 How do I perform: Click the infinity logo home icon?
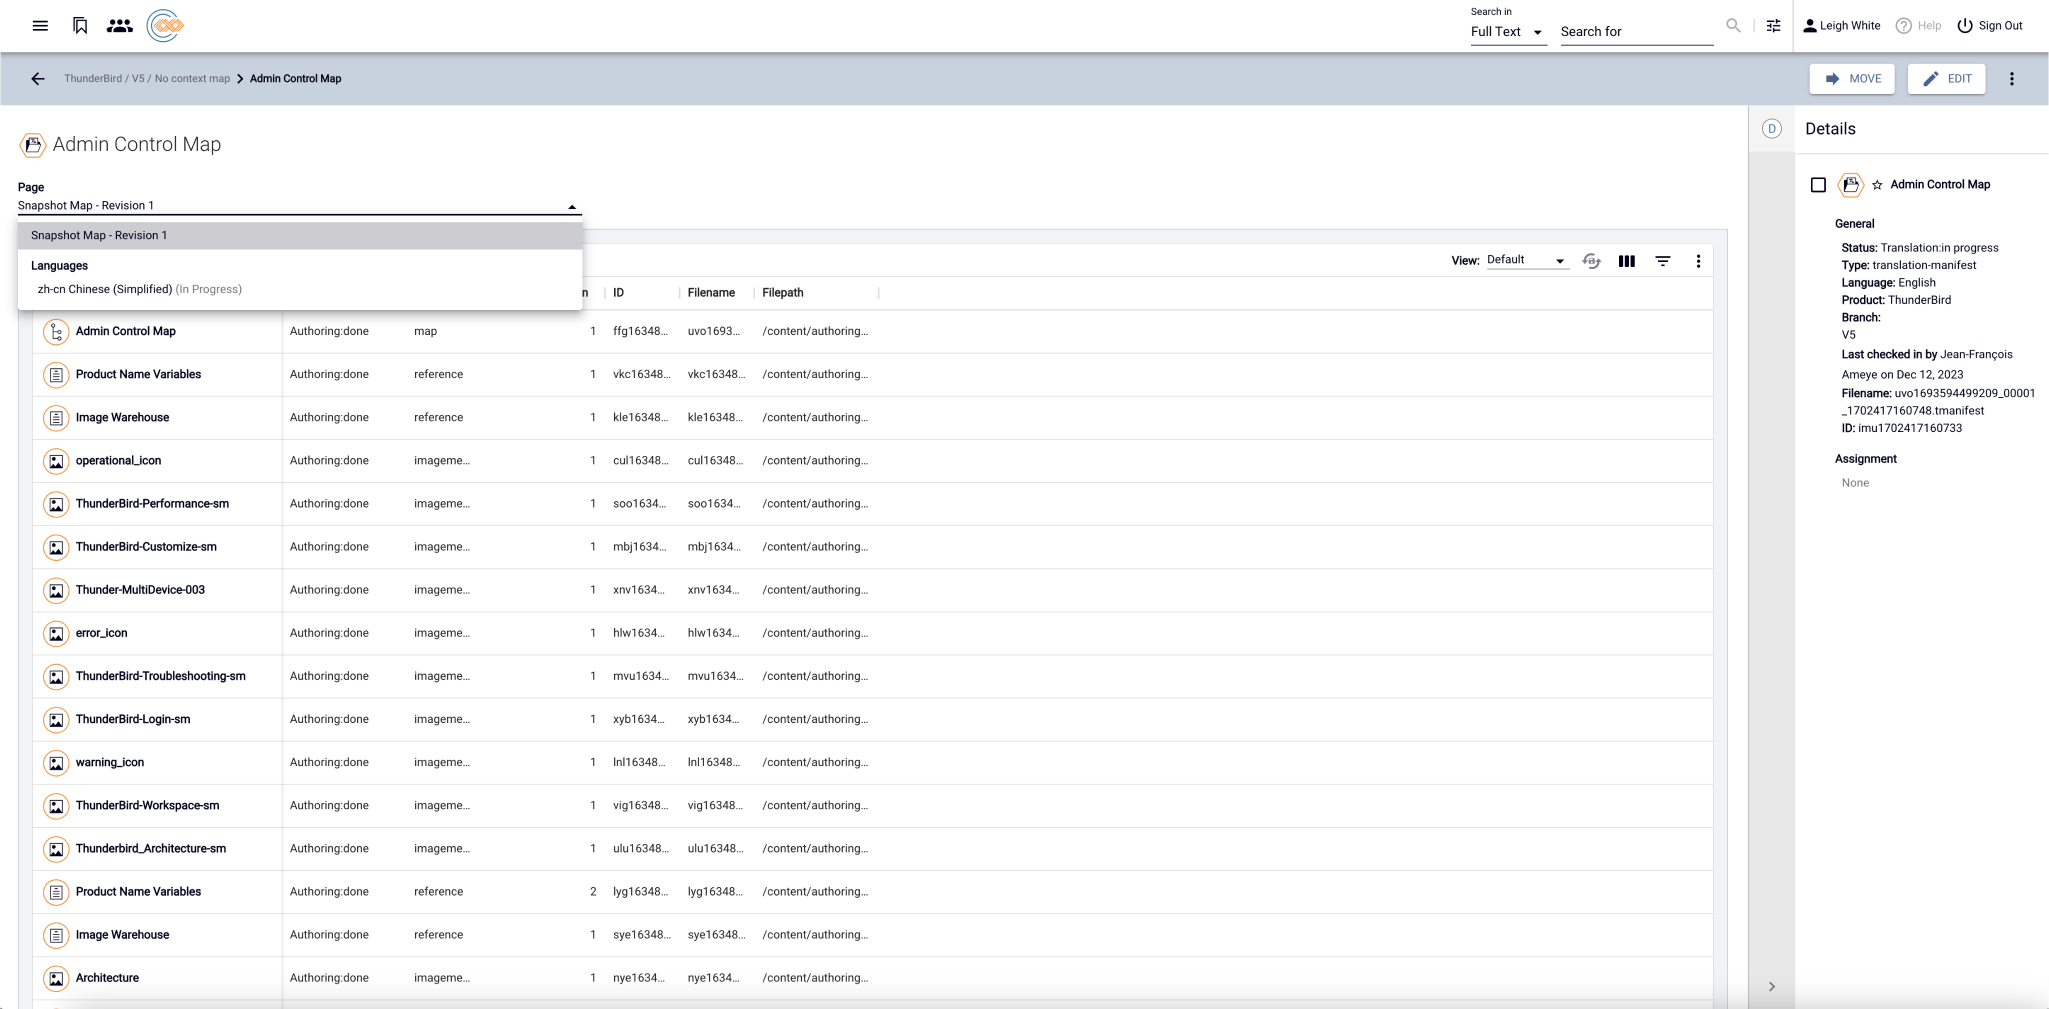[165, 26]
